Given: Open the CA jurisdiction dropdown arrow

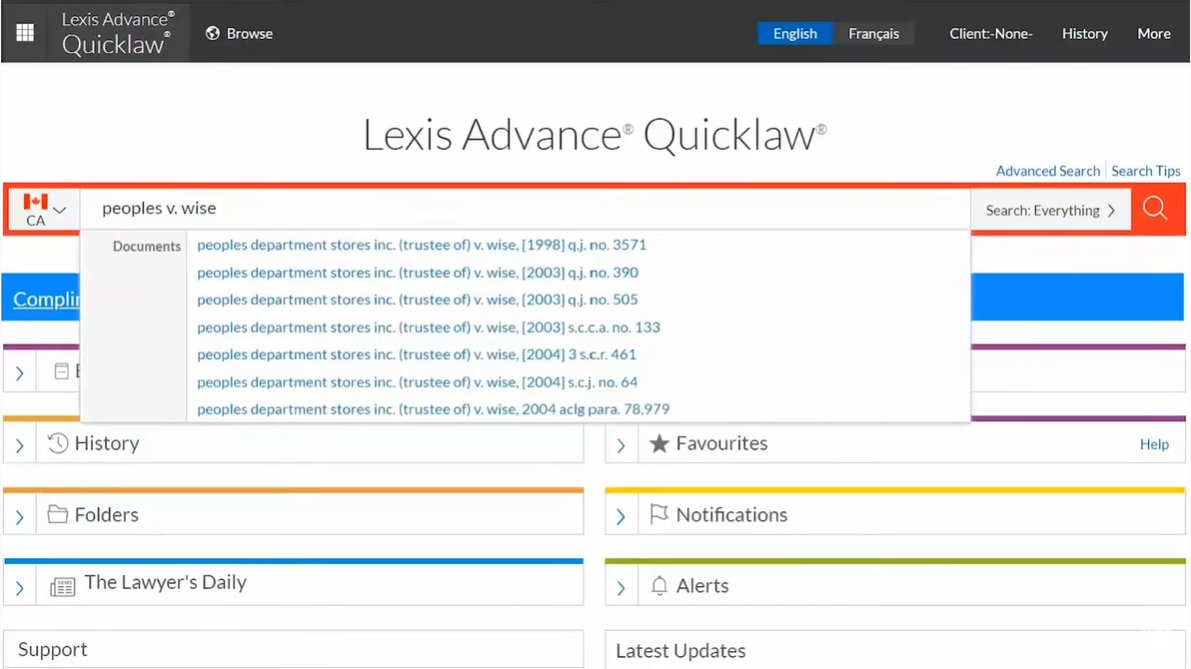Looking at the screenshot, I should 60,210.
